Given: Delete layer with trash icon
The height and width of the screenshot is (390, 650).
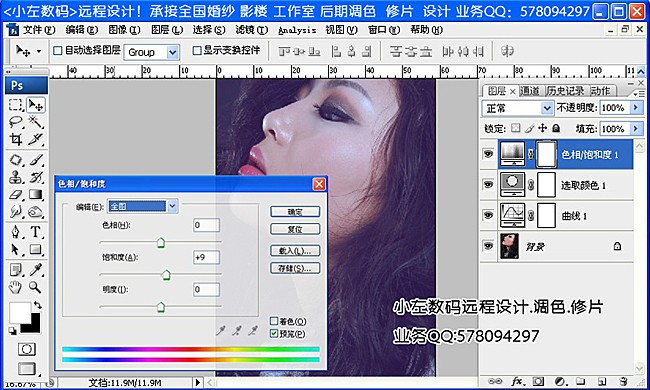Looking at the screenshot, I should (x=623, y=381).
